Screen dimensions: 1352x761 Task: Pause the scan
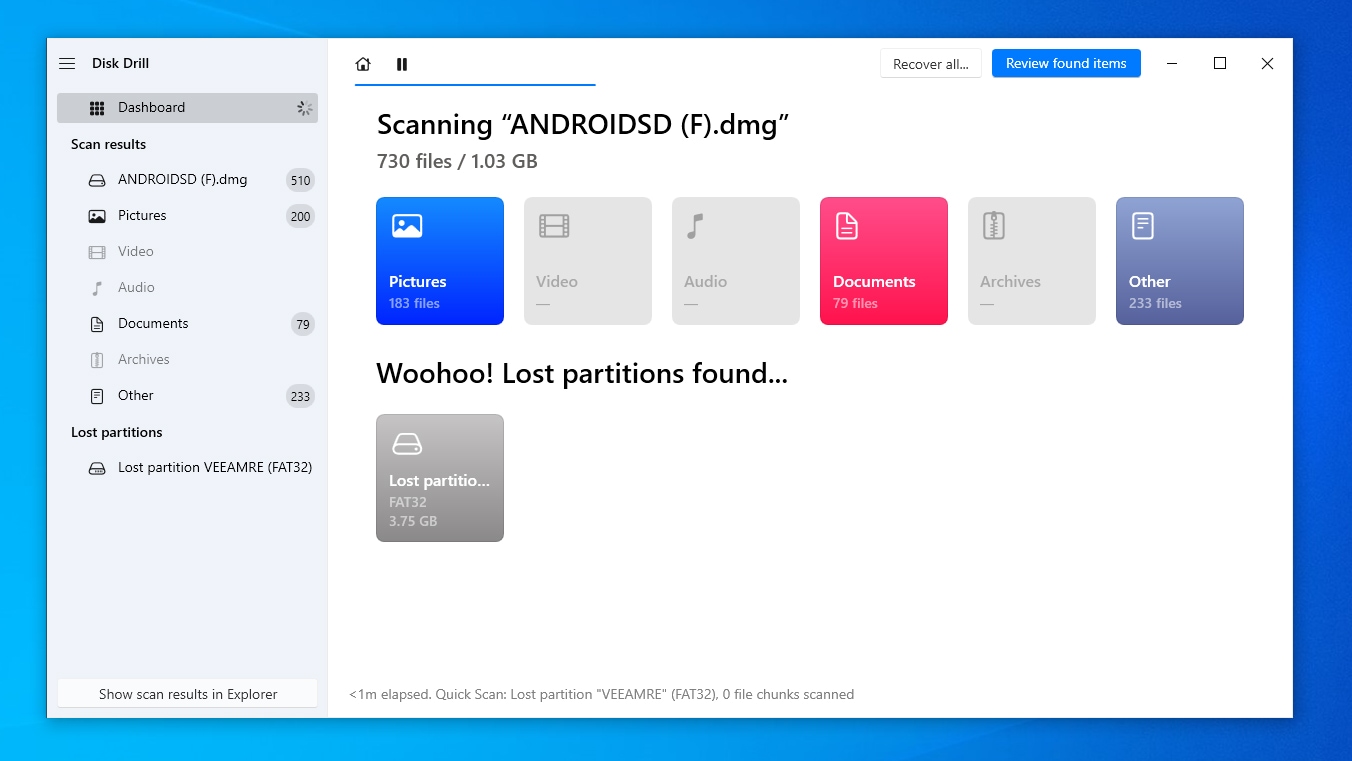coord(402,64)
